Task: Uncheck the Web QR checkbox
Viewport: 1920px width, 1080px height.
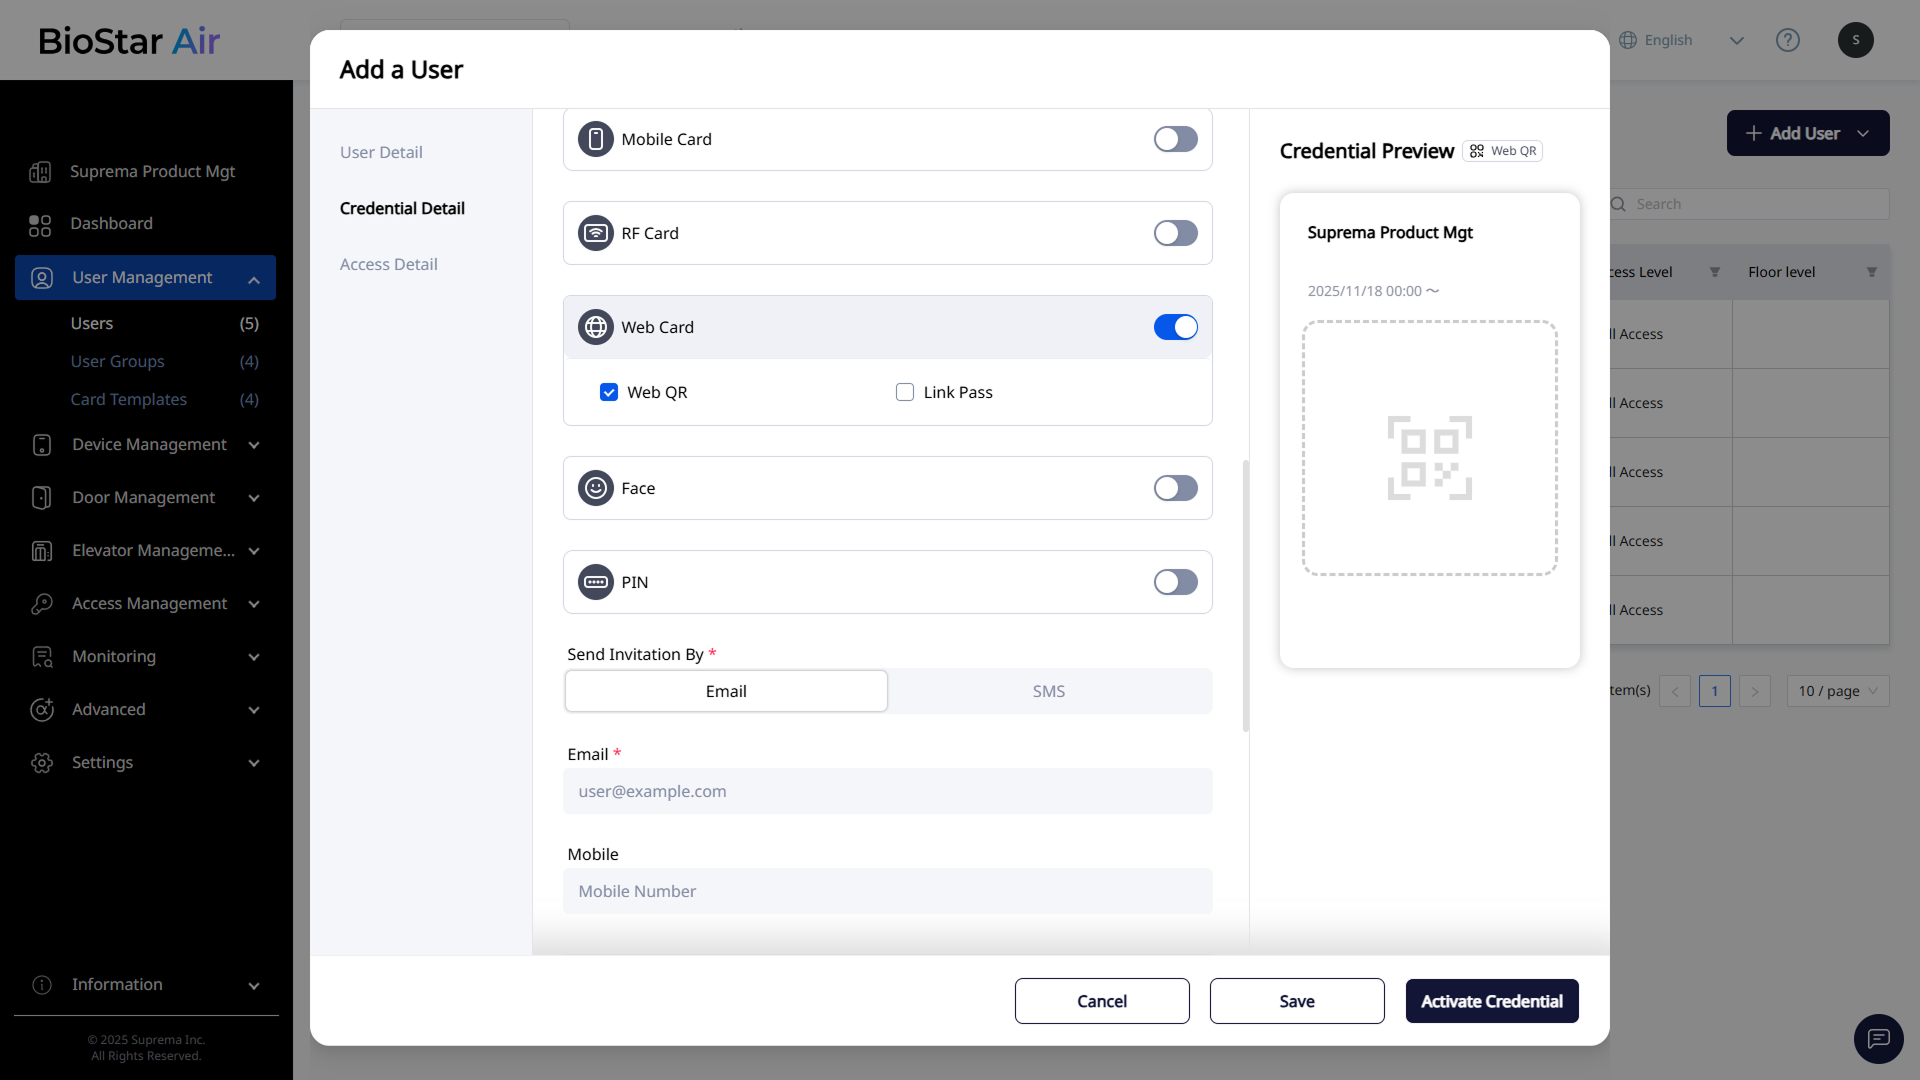Action: tap(609, 392)
